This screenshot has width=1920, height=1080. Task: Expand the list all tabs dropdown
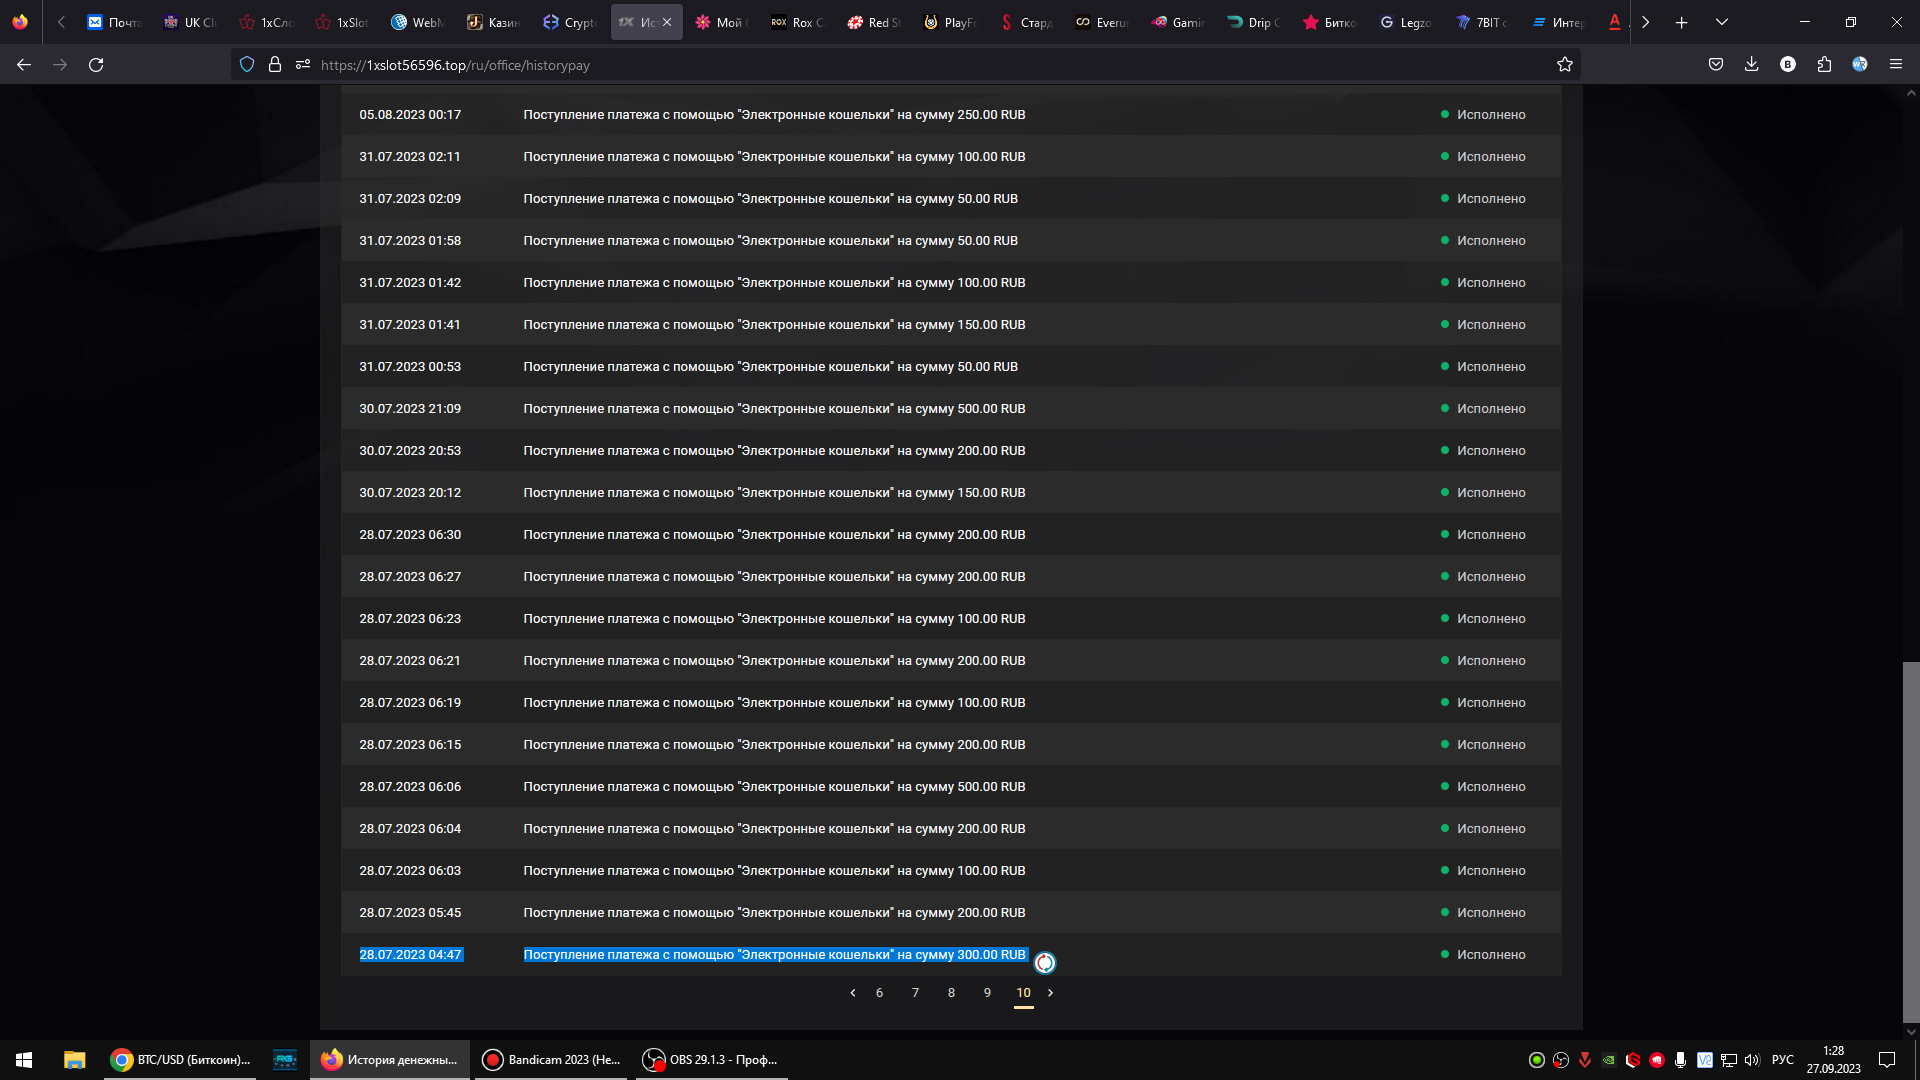tap(1722, 22)
